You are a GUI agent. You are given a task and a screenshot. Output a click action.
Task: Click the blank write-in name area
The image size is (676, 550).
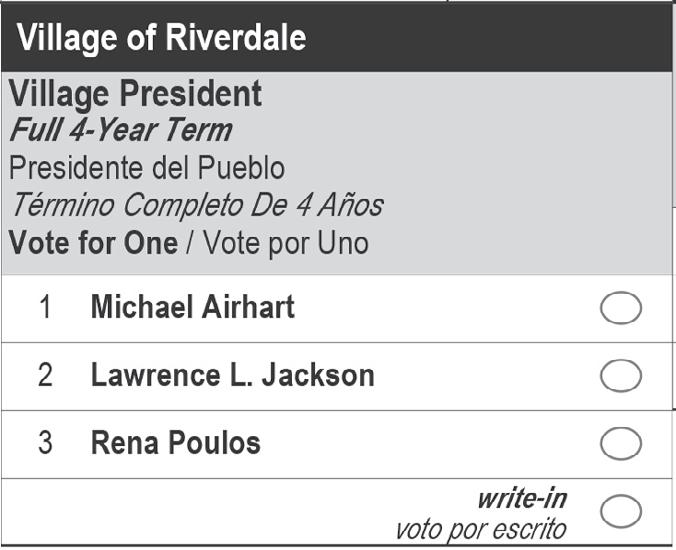(200, 512)
